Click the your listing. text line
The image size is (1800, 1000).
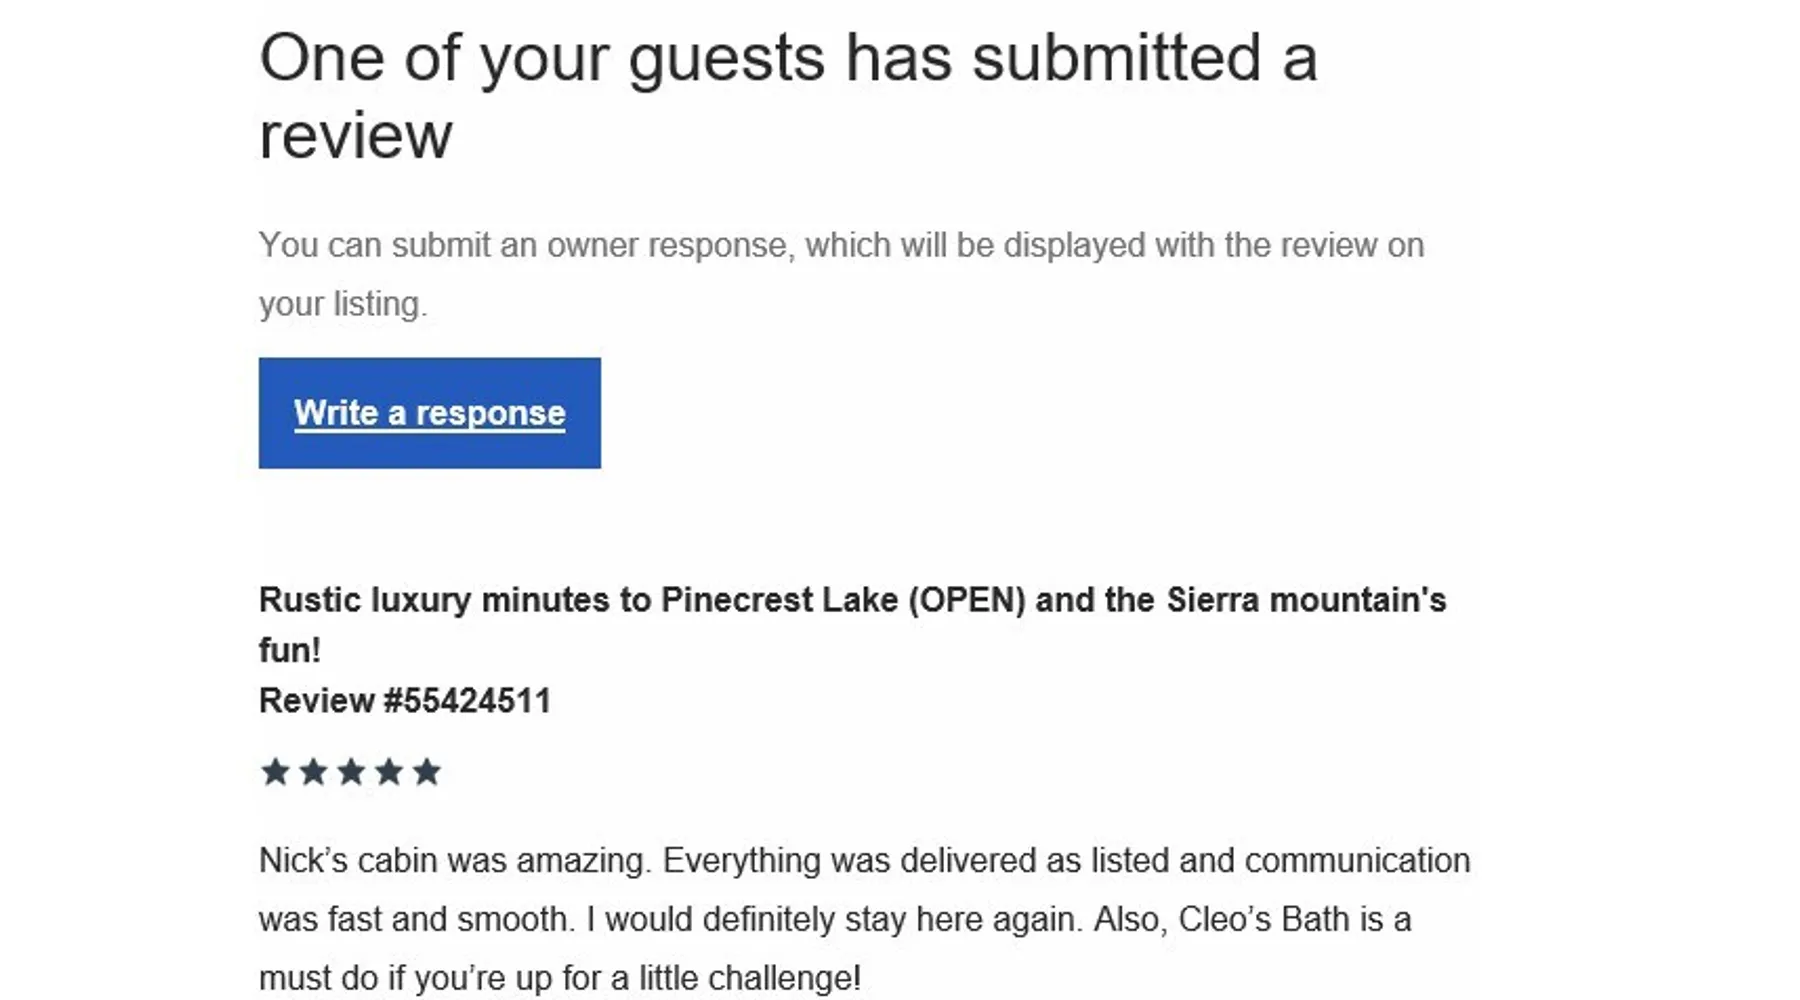point(343,304)
